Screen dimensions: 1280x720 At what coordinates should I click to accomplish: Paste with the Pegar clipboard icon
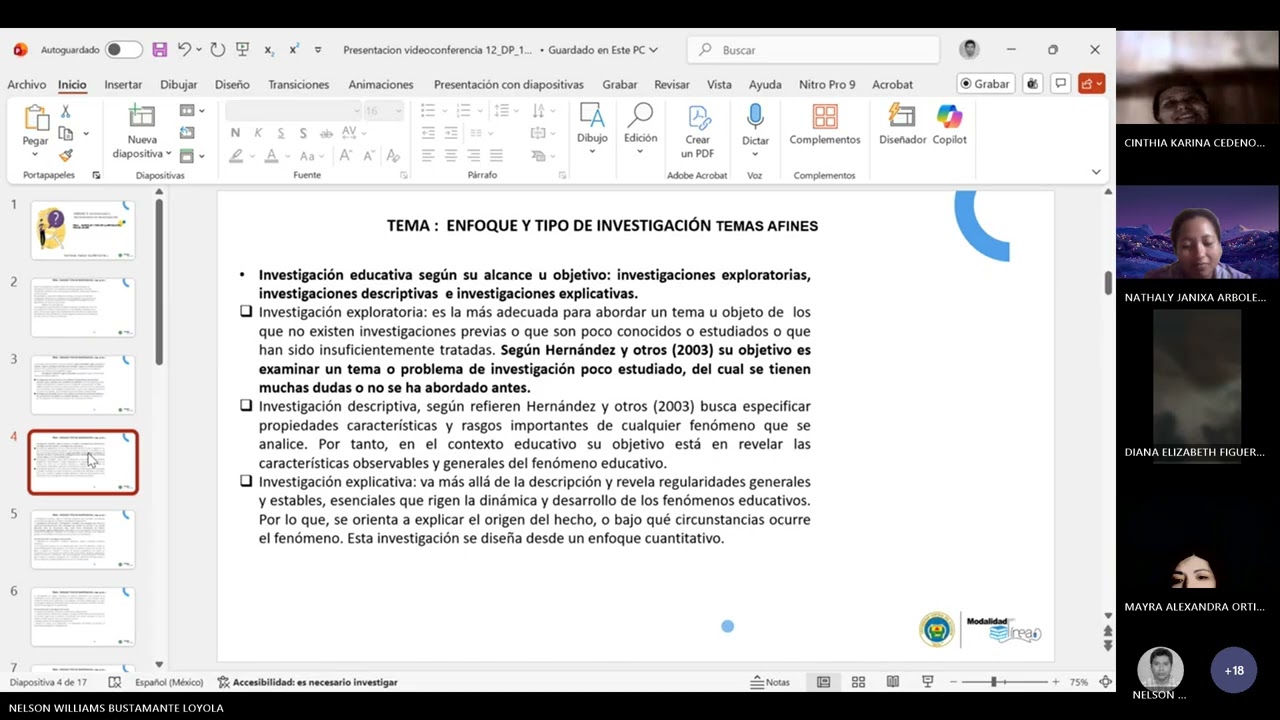click(x=35, y=119)
